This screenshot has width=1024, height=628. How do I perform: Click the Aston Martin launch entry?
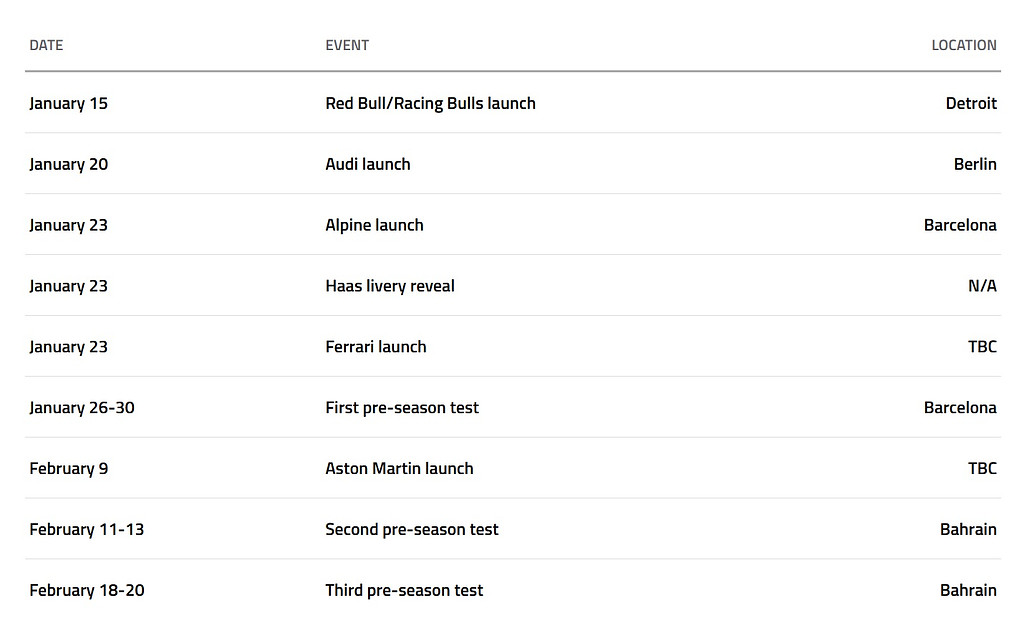(399, 468)
